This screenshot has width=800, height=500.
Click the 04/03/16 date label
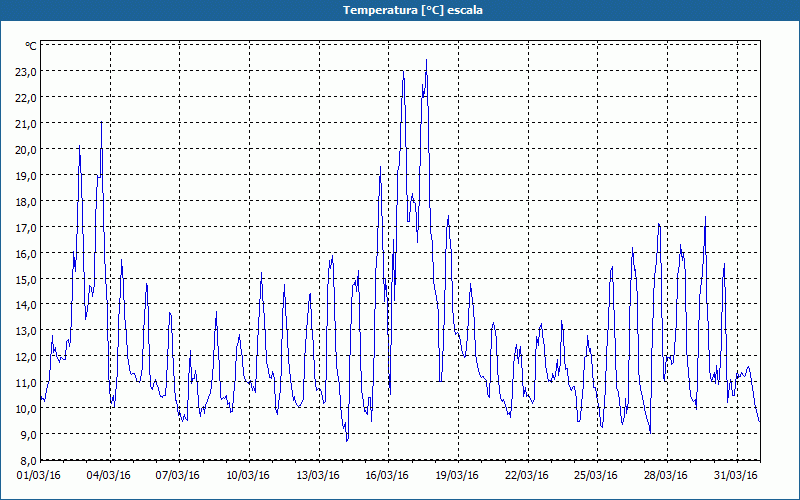pos(109,476)
